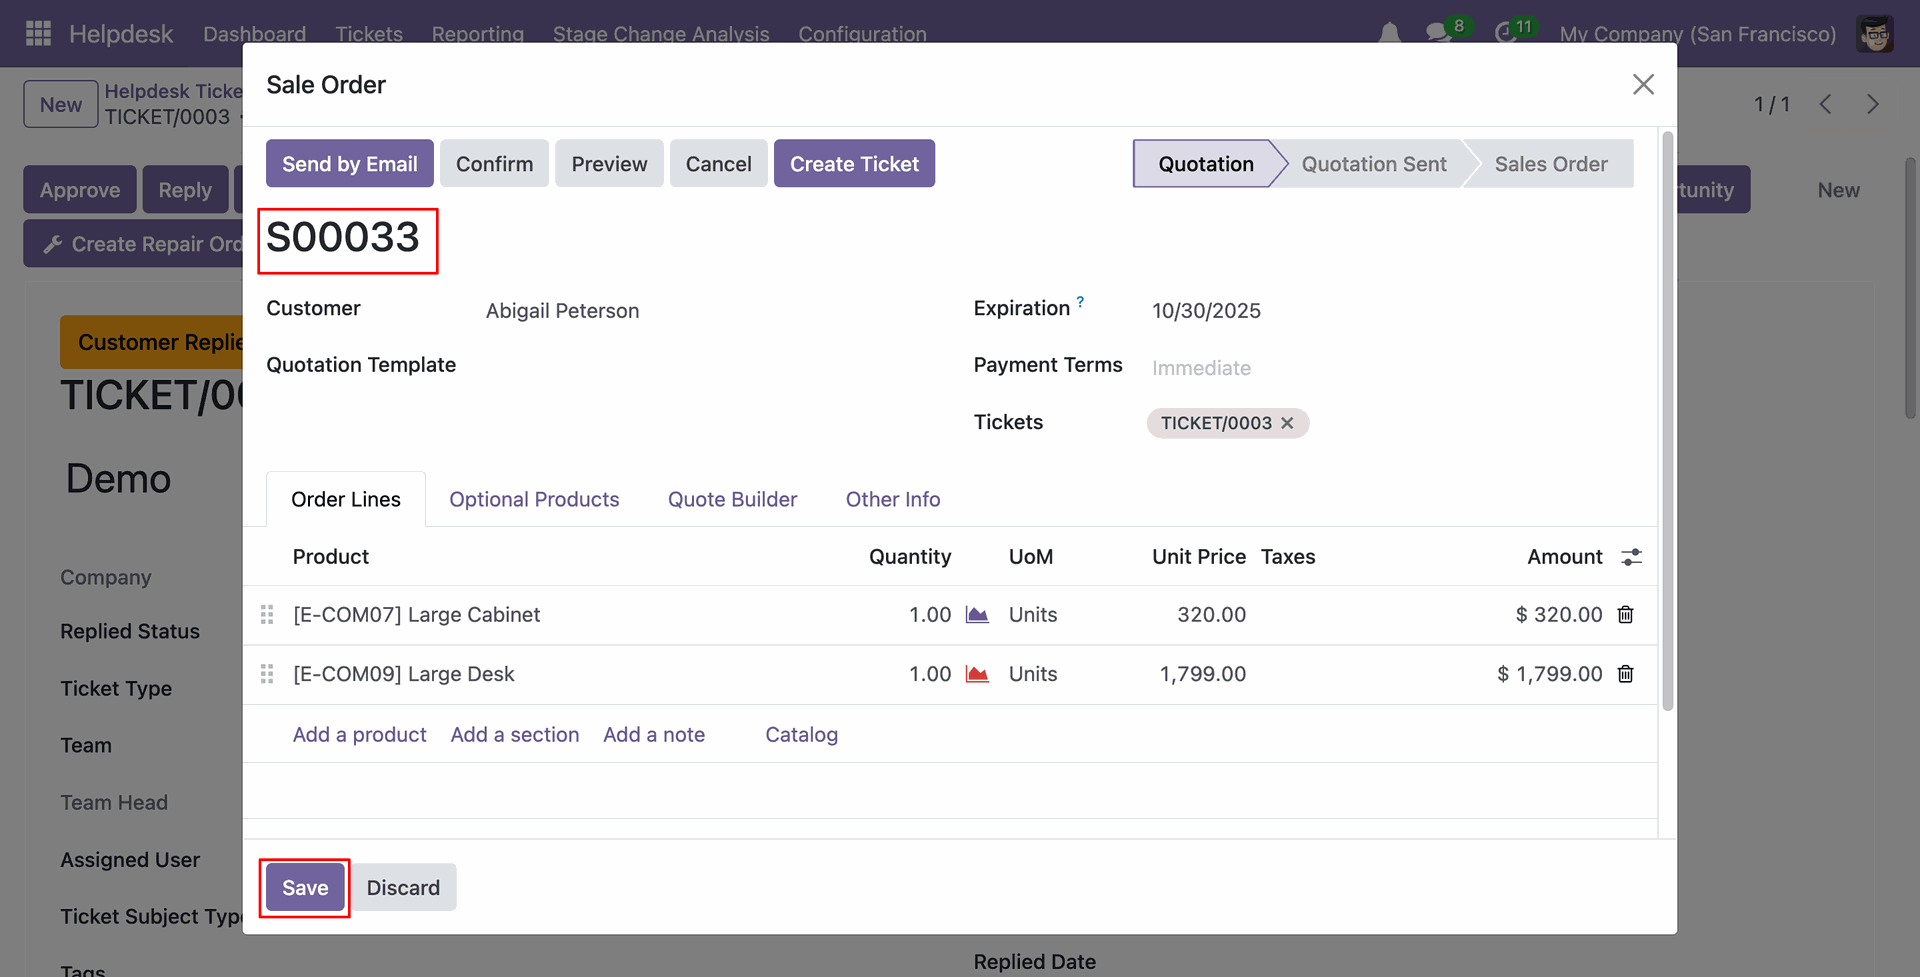Delete the Large Cabinet order line
The width and height of the screenshot is (1920, 977).
1625,615
